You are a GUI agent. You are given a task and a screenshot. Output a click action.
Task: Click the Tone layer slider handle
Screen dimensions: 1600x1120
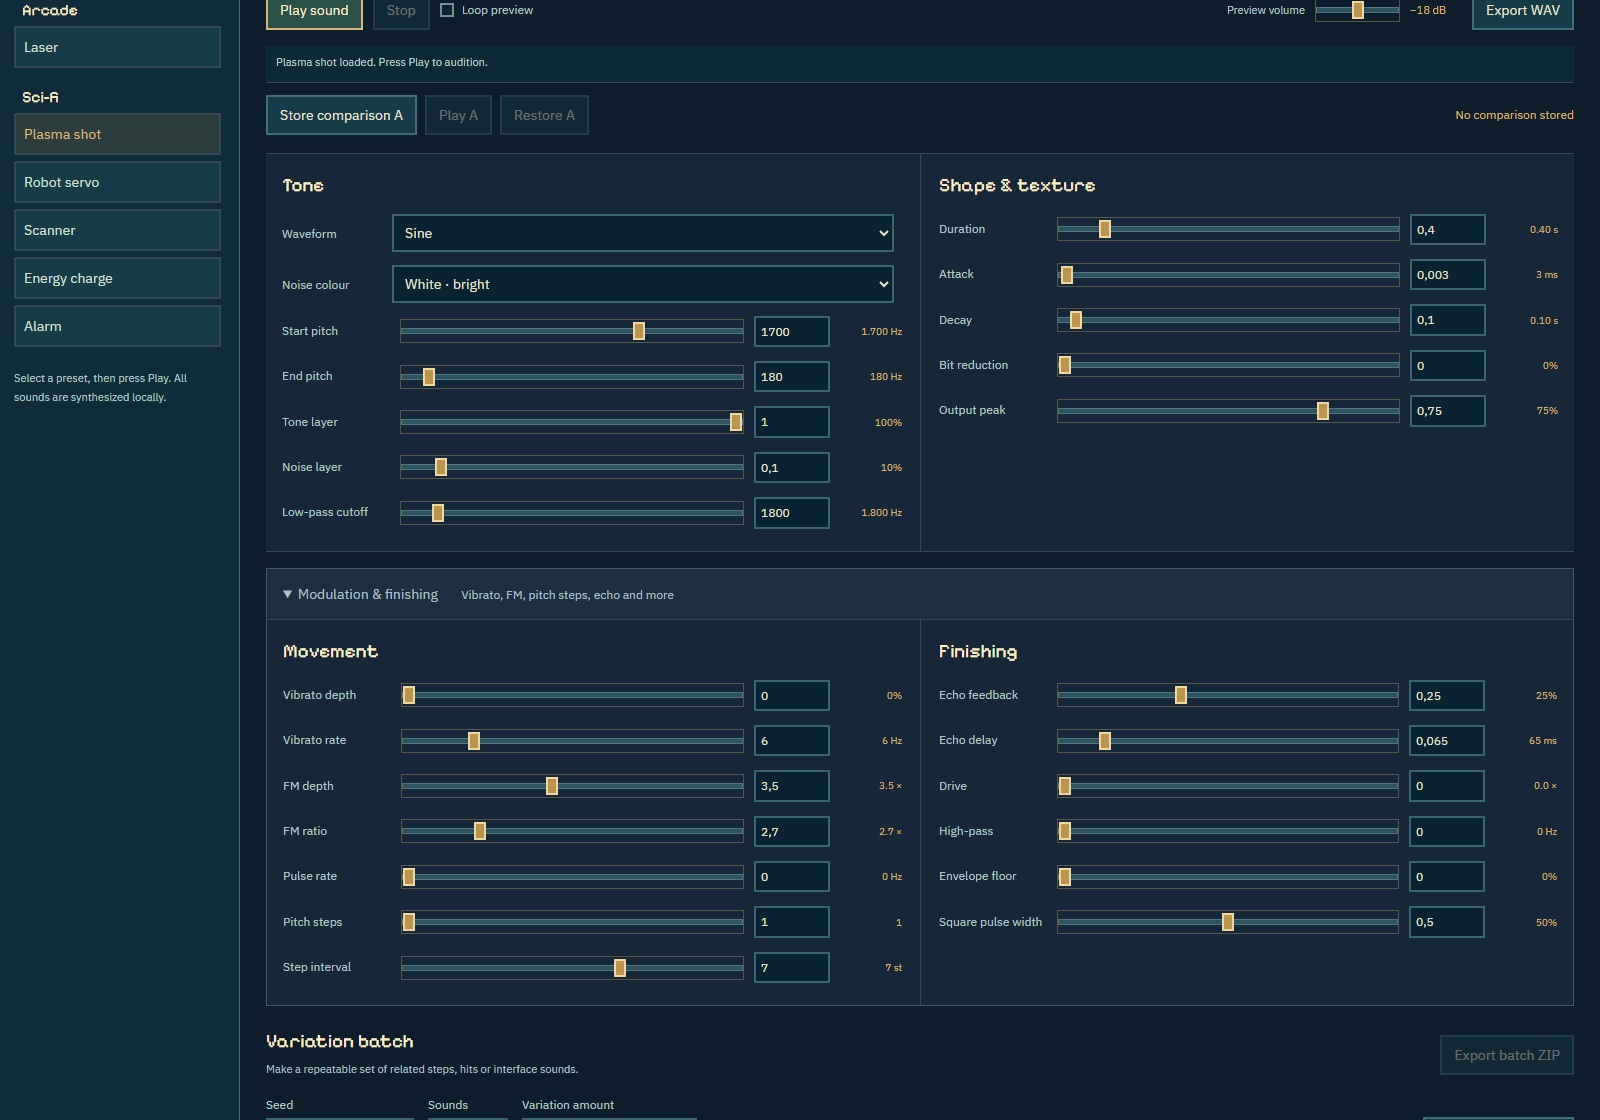click(x=736, y=422)
